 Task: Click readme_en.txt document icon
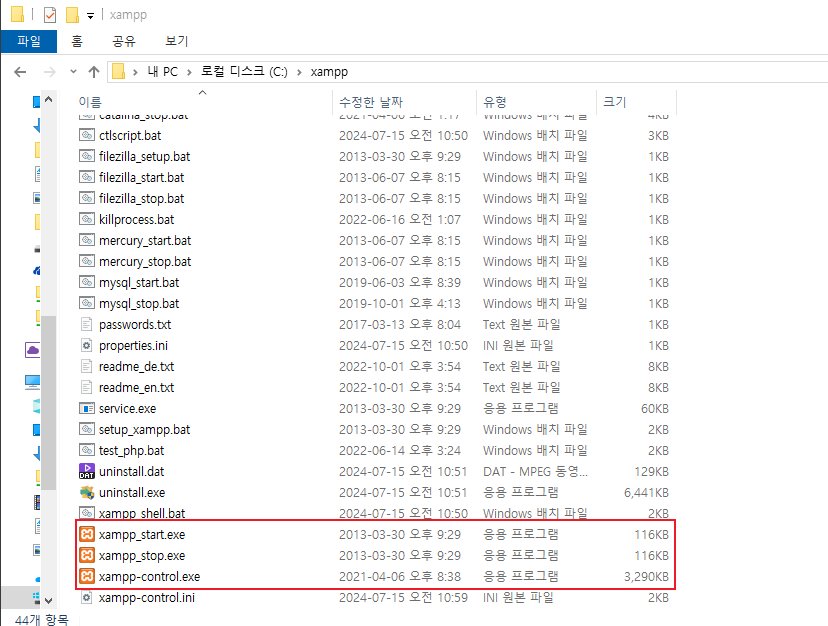tap(87, 387)
